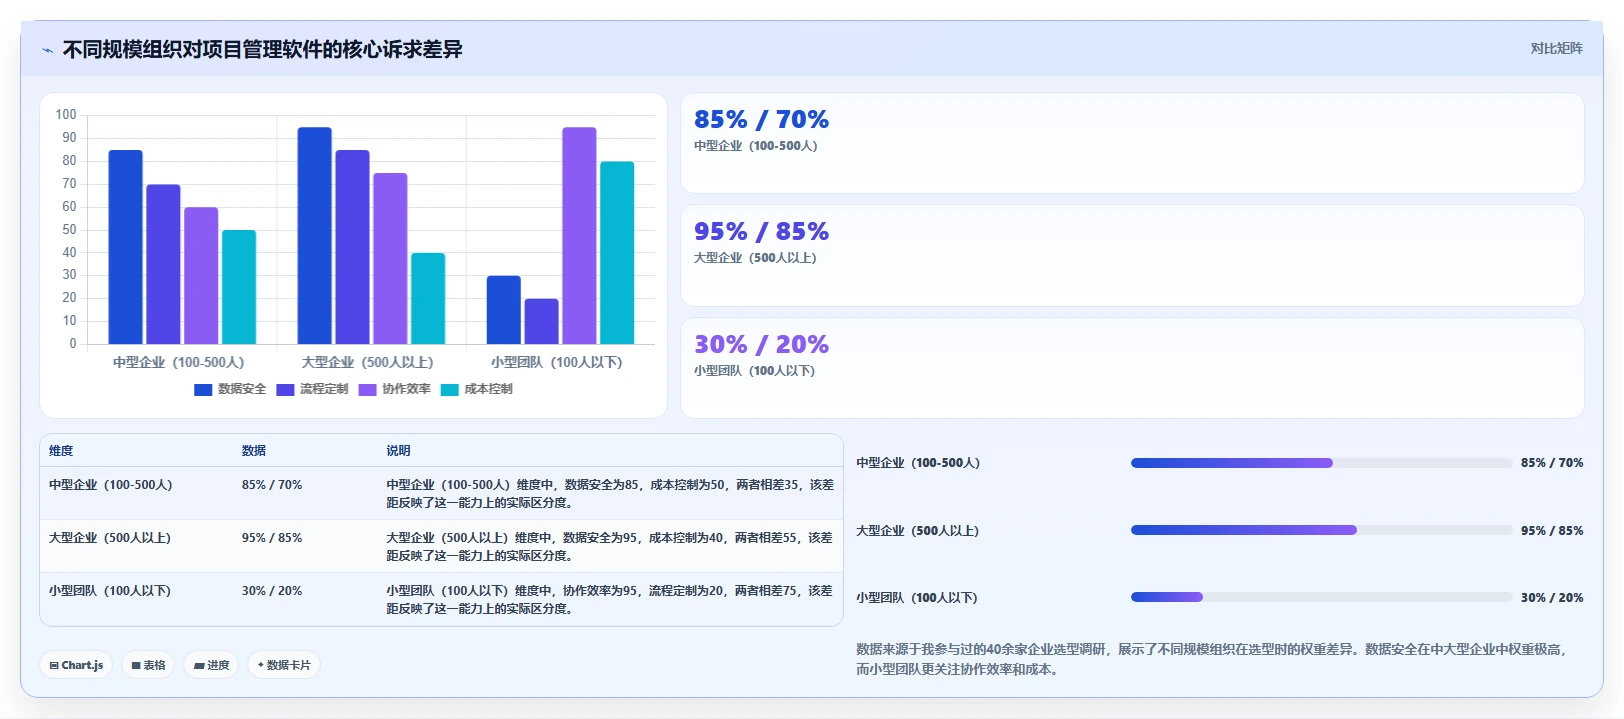The width and height of the screenshot is (1624, 719).
Task: Click the 中型企业（100-500人）progress row label
Action: click(918, 463)
